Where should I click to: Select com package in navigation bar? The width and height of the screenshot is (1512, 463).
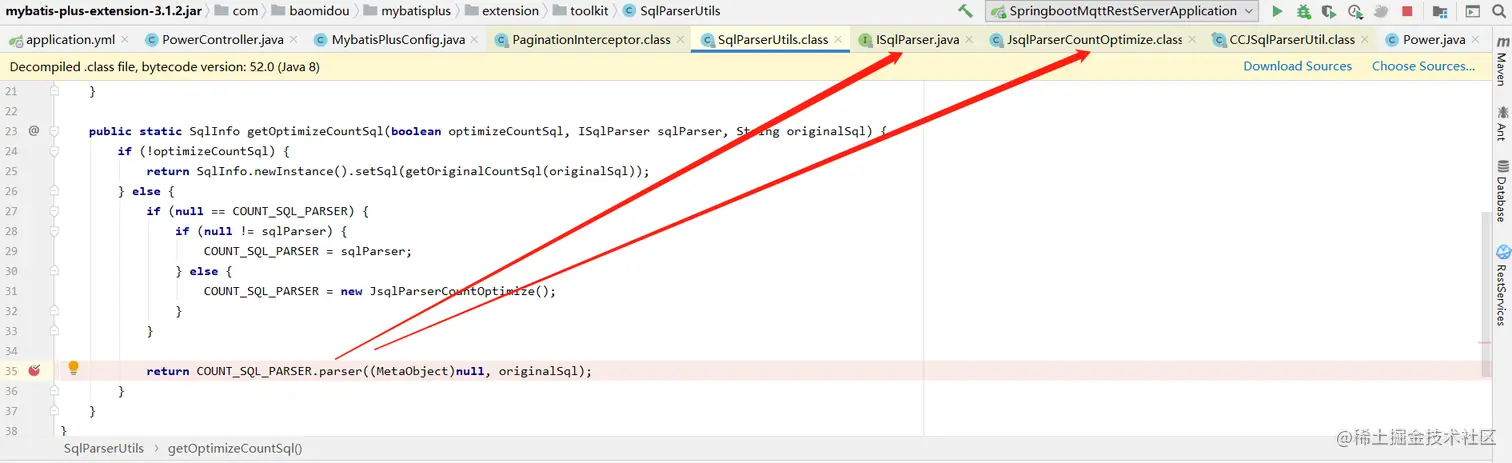[x=236, y=11]
